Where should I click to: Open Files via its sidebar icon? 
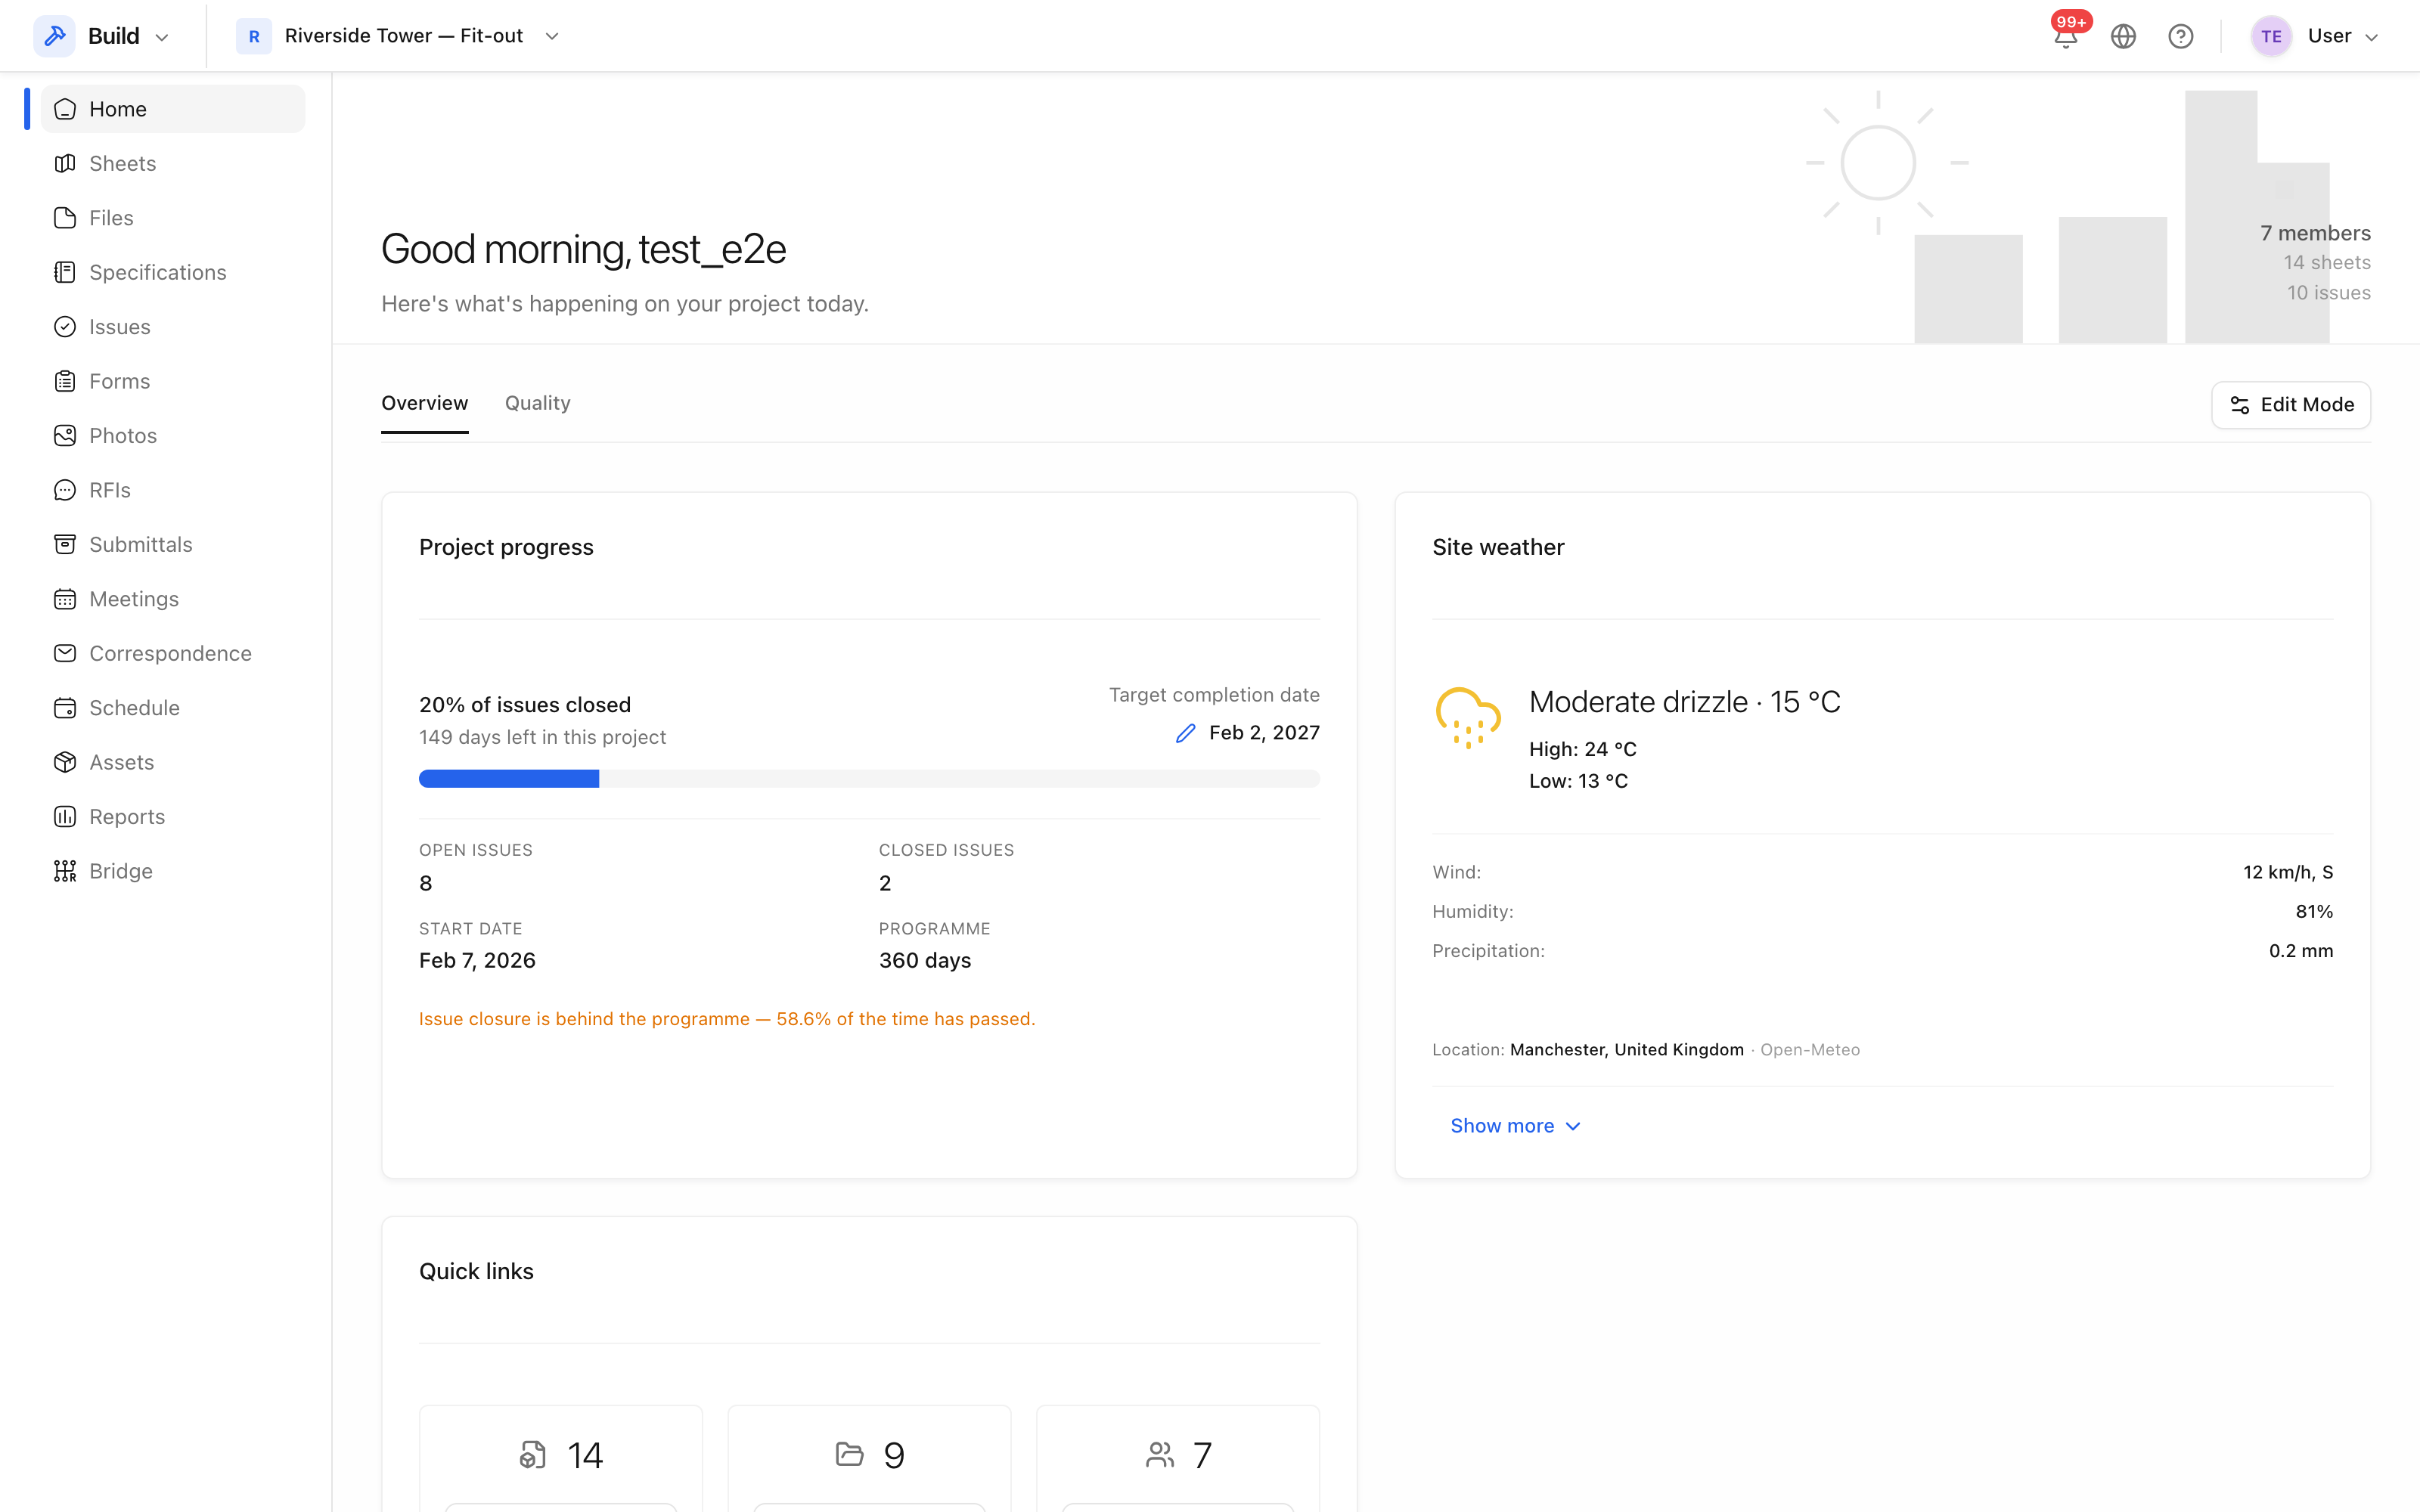pos(65,218)
